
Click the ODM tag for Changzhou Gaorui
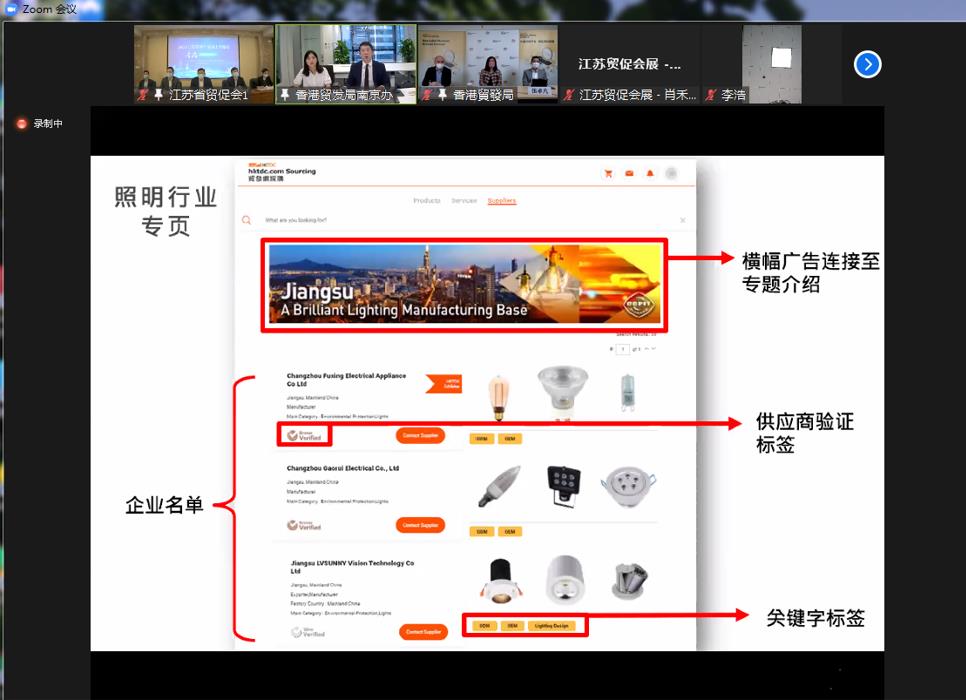click(482, 532)
